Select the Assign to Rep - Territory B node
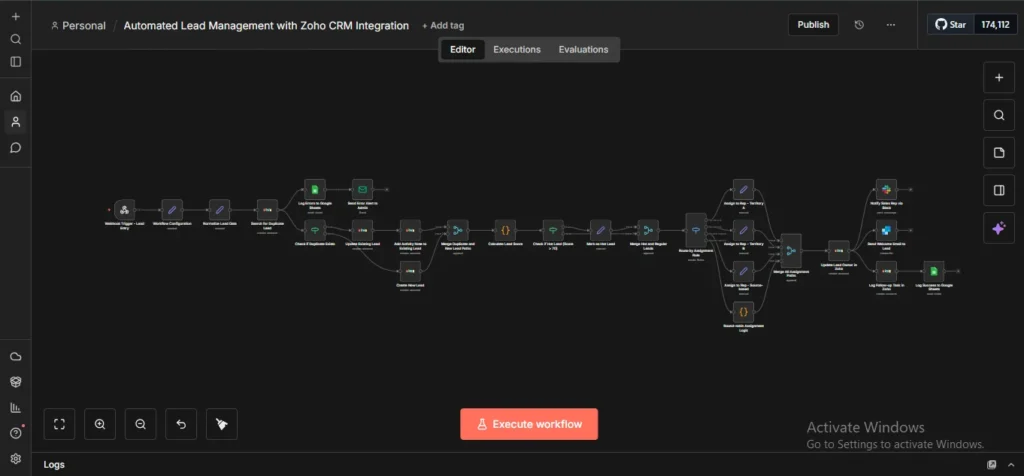Viewport: 1024px width, 476px height. tap(743, 230)
